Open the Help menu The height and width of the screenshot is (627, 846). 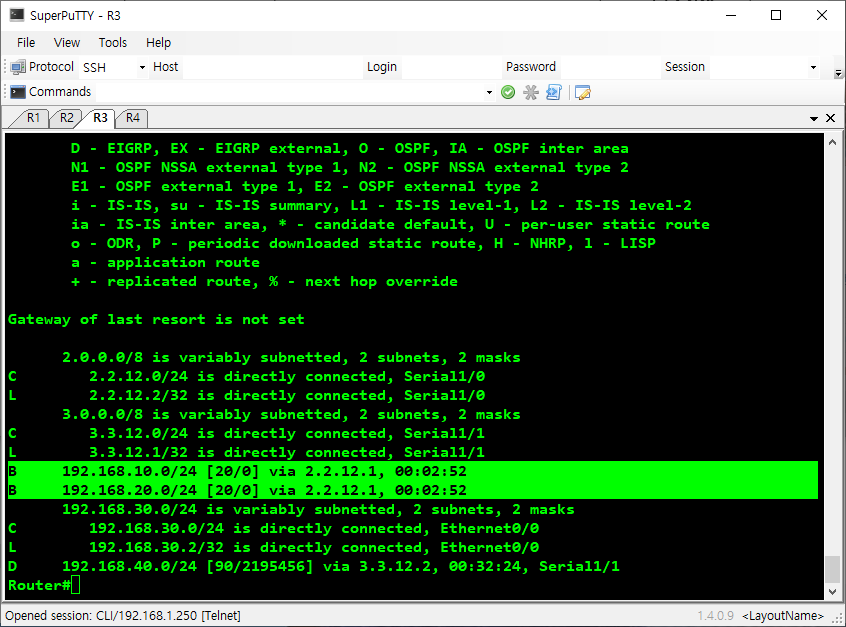[x=159, y=43]
